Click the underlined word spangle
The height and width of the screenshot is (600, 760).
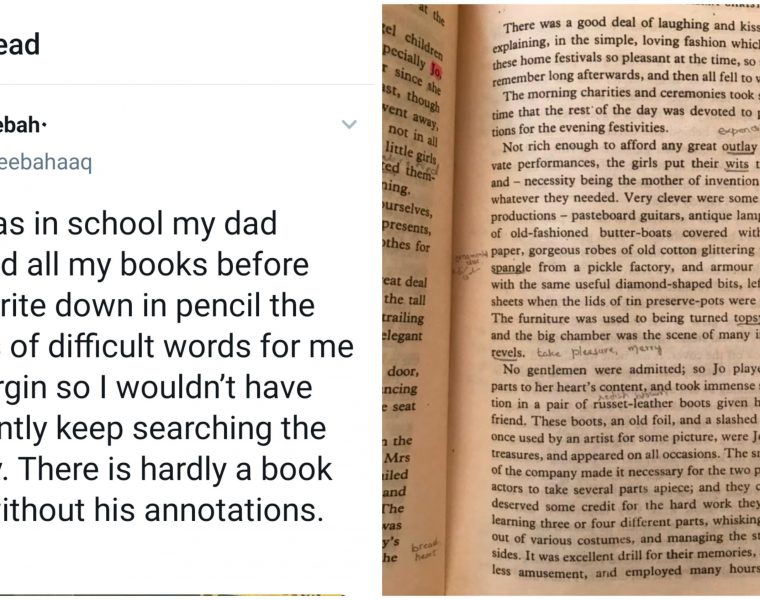(517, 269)
